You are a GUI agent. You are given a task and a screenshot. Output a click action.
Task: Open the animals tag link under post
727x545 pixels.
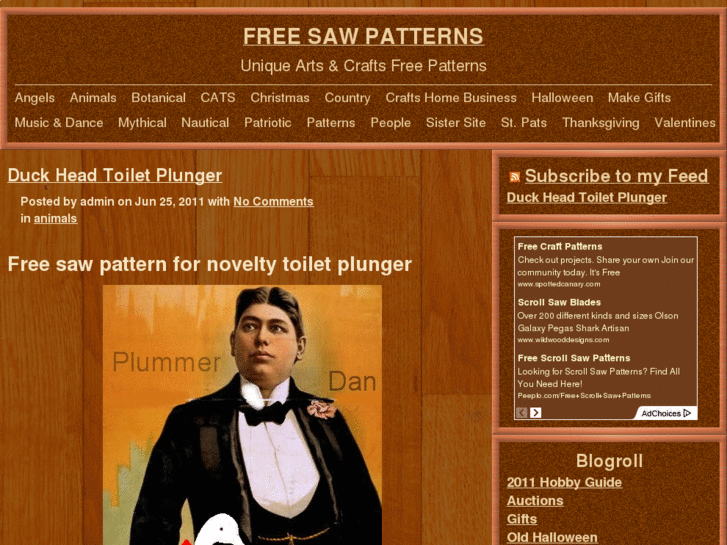click(55, 218)
